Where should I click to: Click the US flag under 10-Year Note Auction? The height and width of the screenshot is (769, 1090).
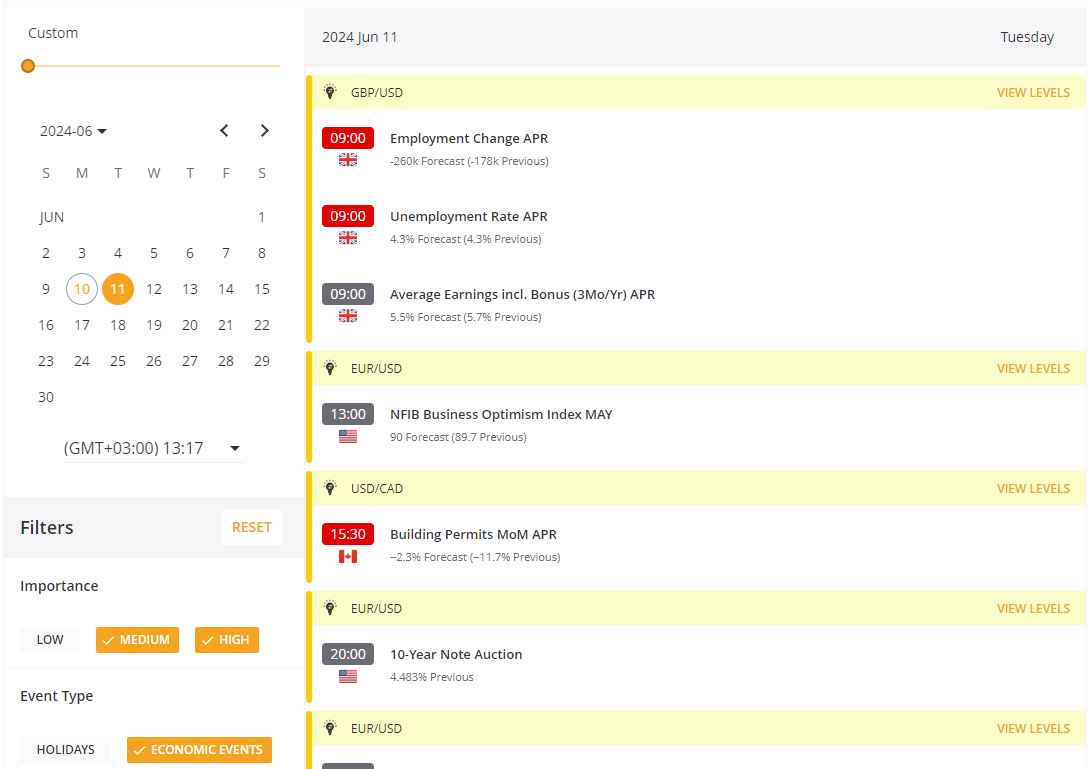click(x=347, y=675)
